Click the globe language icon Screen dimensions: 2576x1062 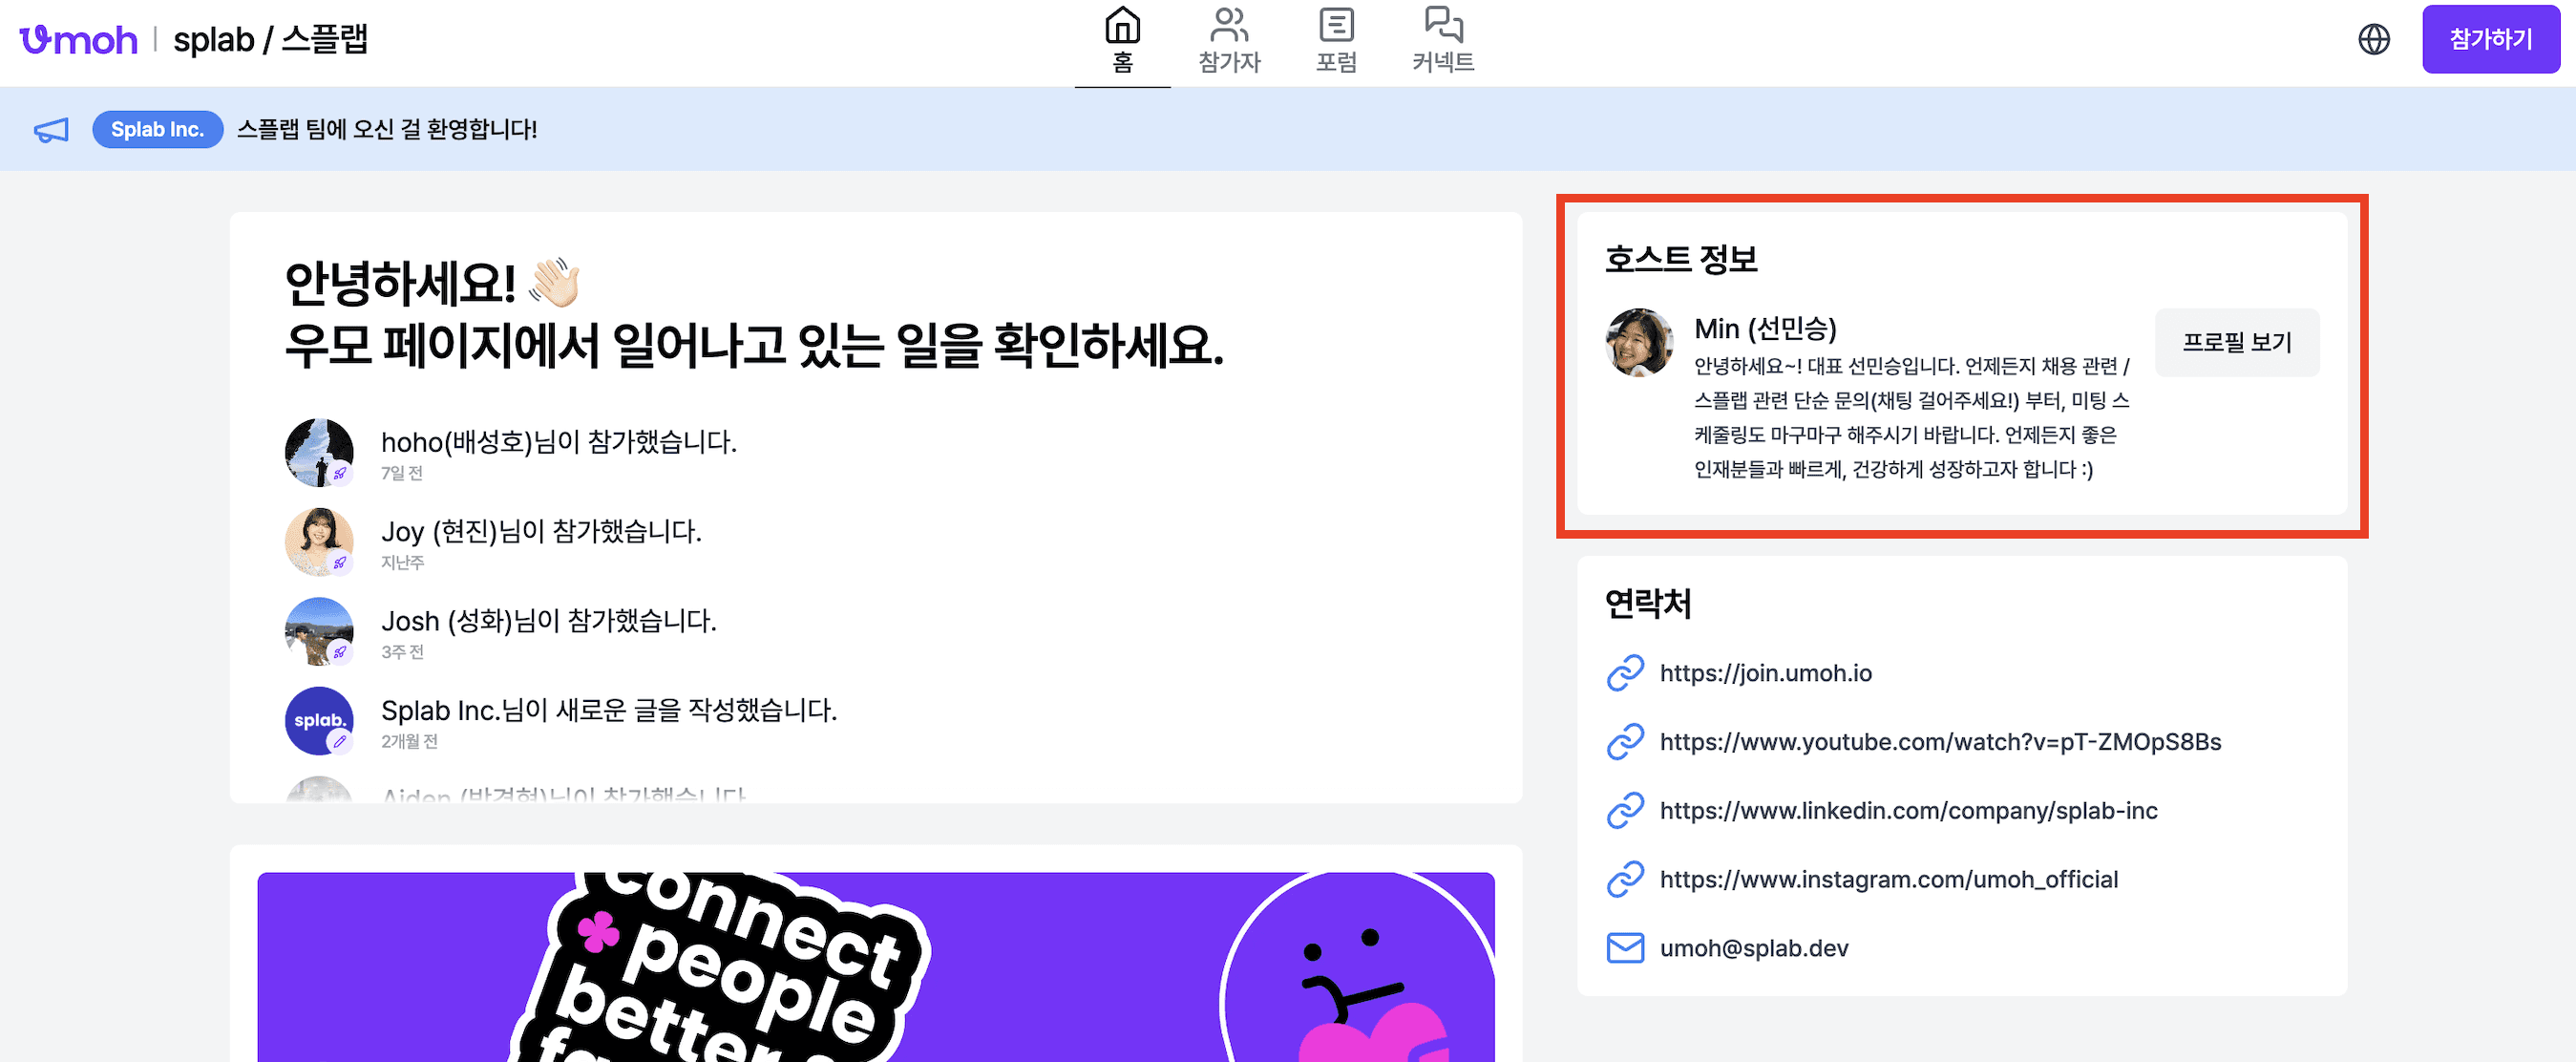[x=2373, y=40]
